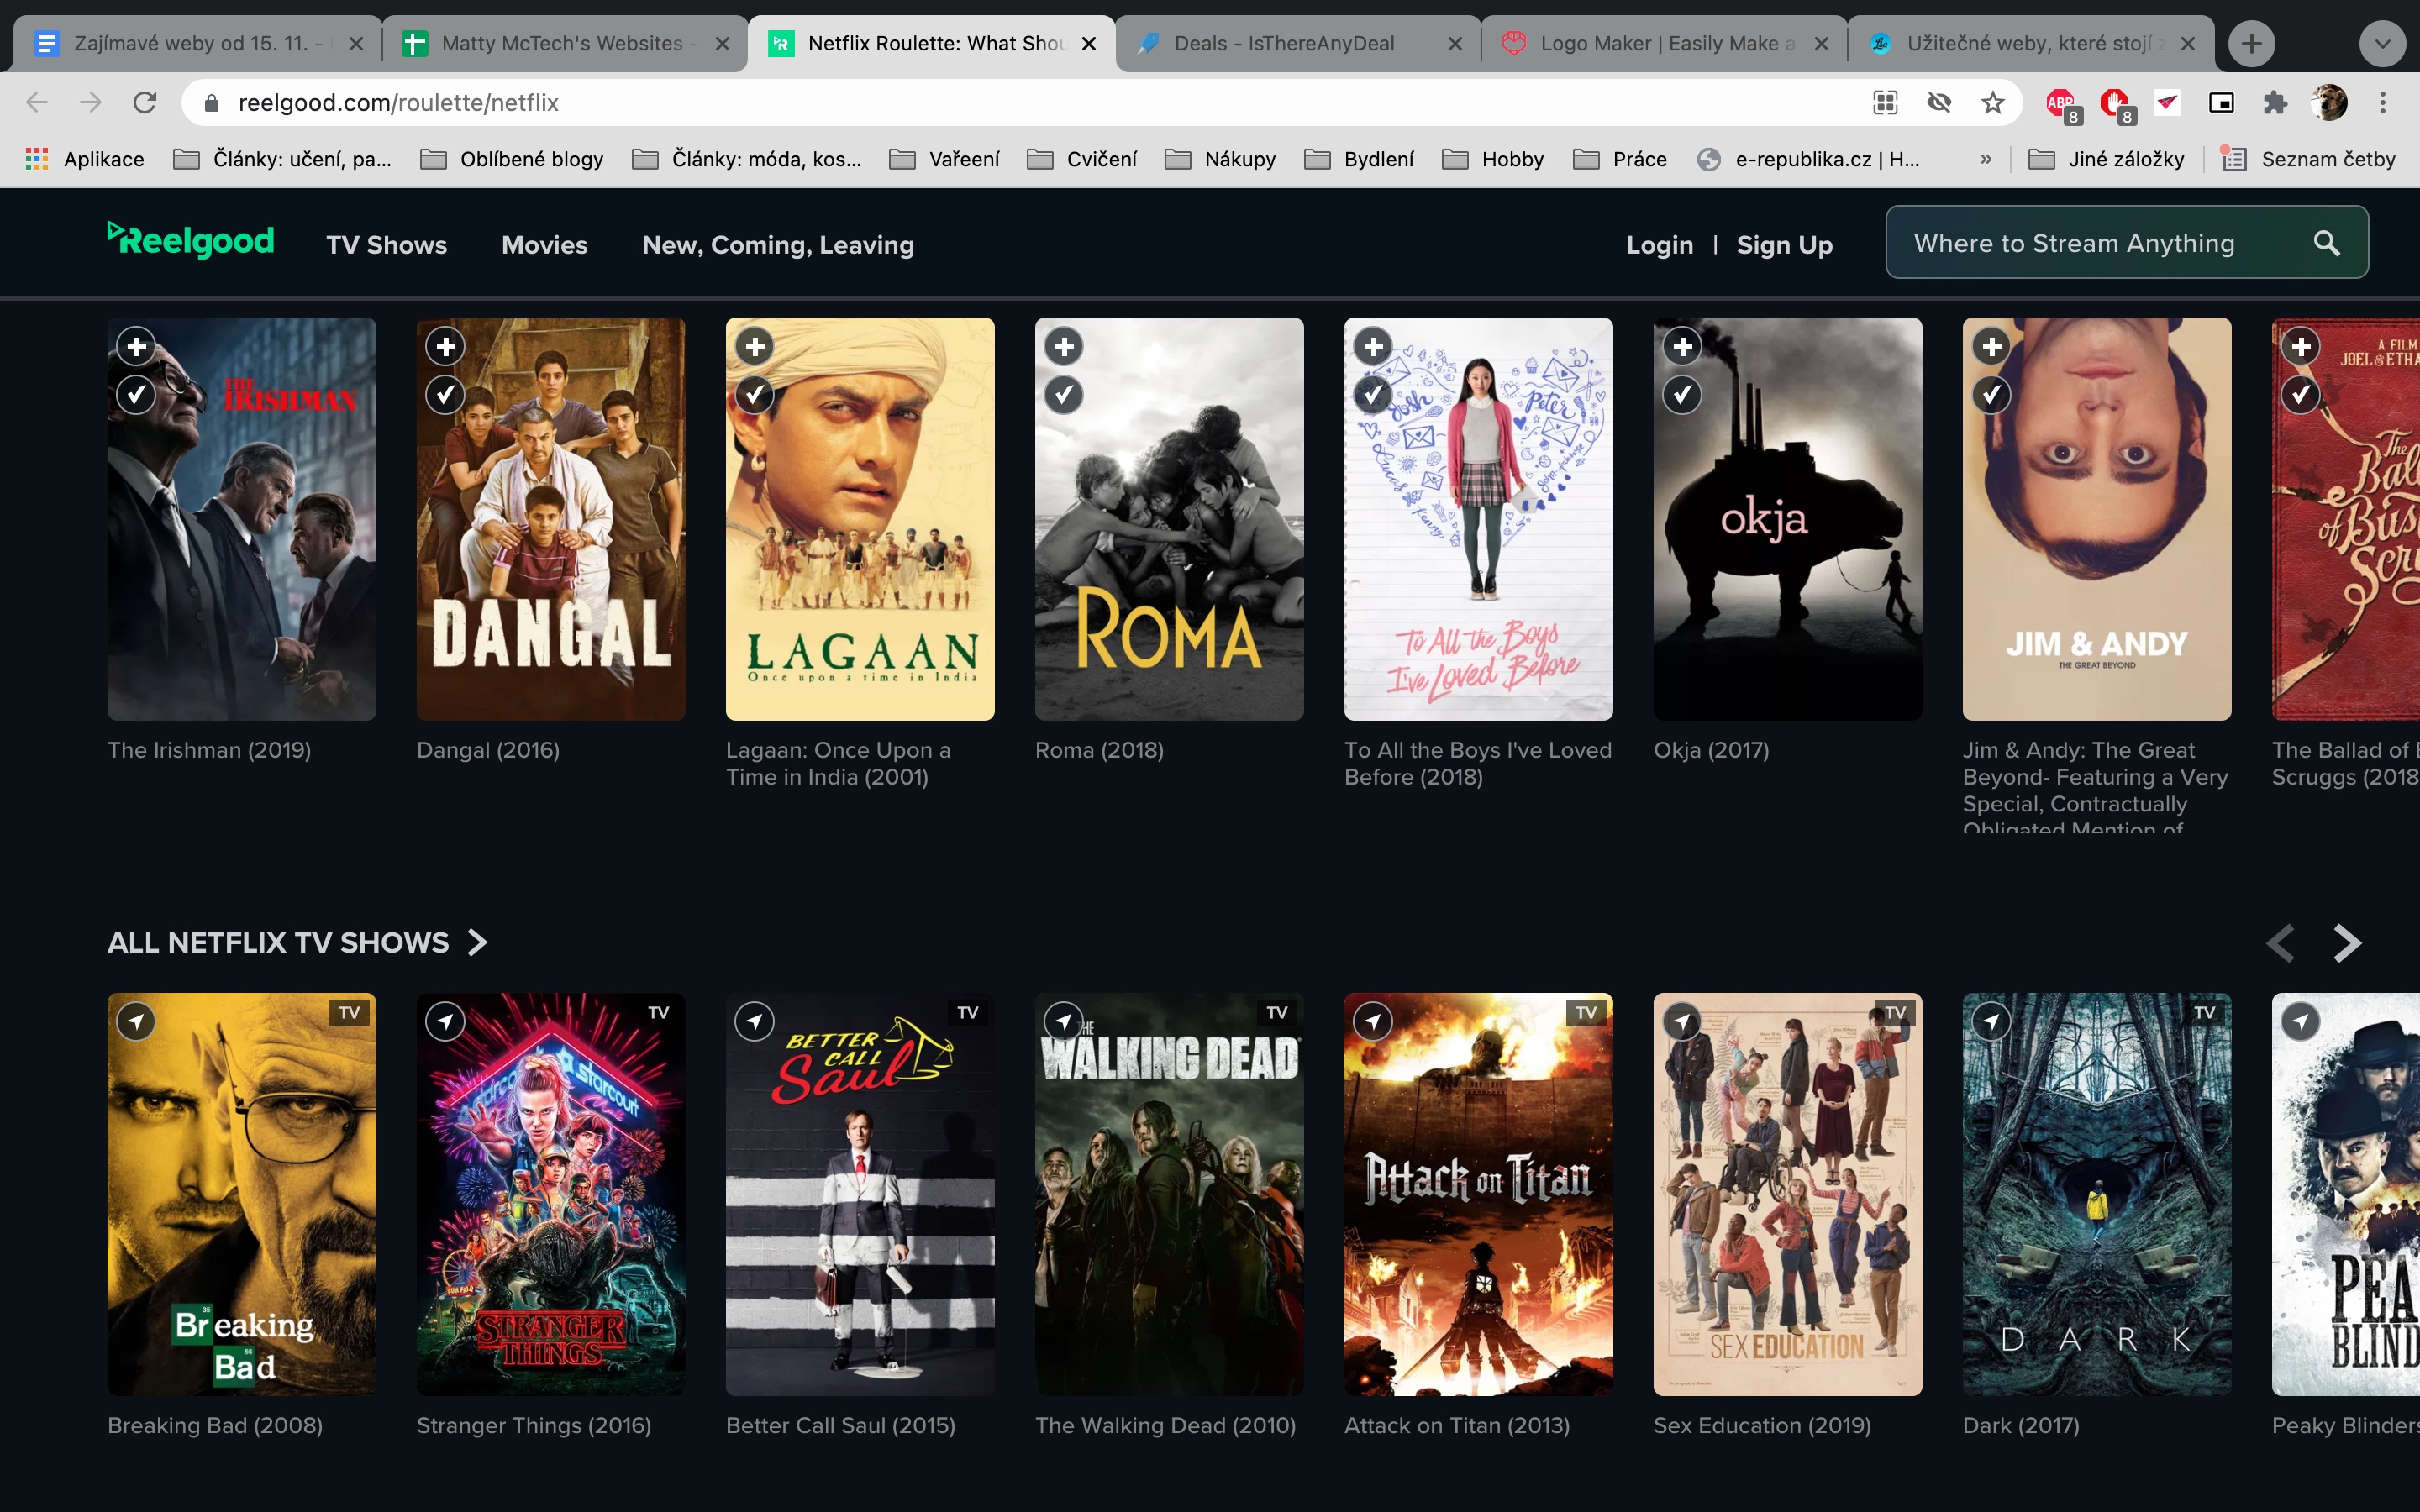This screenshot has height=1512, width=2420.
Task: Expand All Netflix TV Shows chevron
Action: click(478, 942)
